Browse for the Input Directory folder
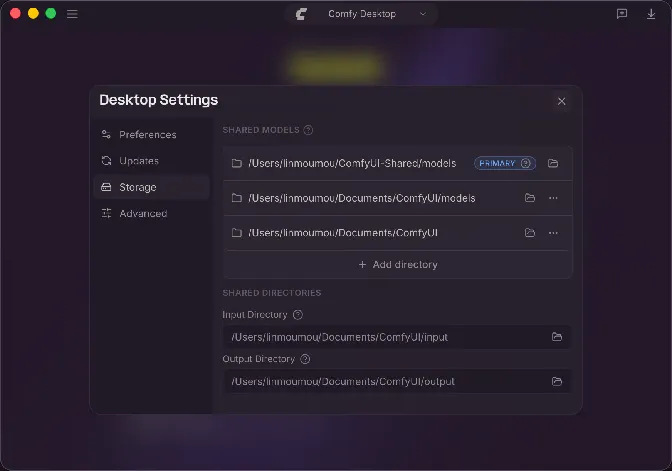 point(557,337)
